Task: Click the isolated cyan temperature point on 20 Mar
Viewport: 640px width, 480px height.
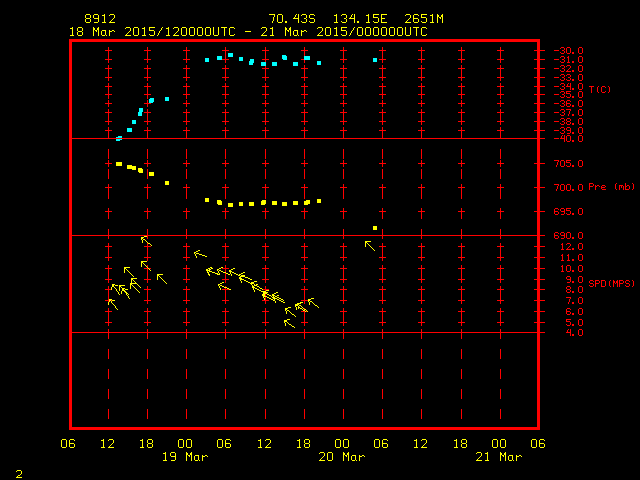Action: pos(375,60)
